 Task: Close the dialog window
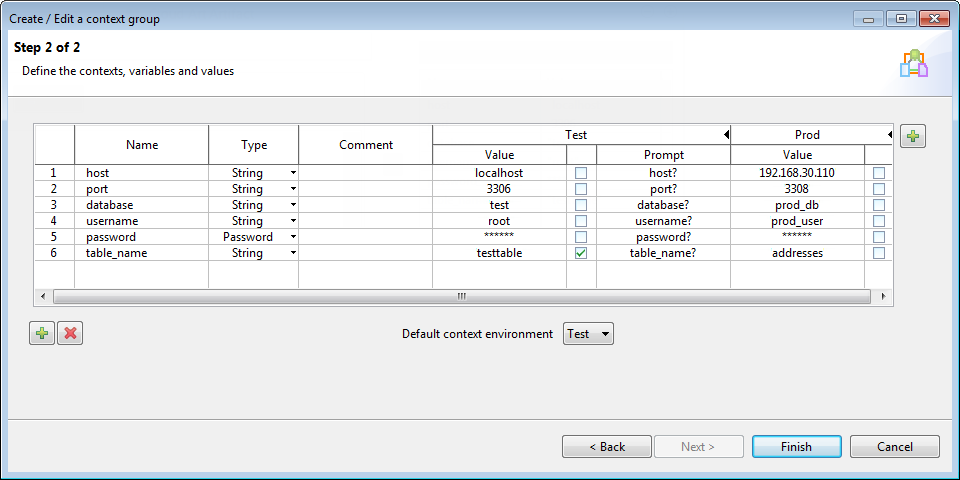click(x=934, y=18)
